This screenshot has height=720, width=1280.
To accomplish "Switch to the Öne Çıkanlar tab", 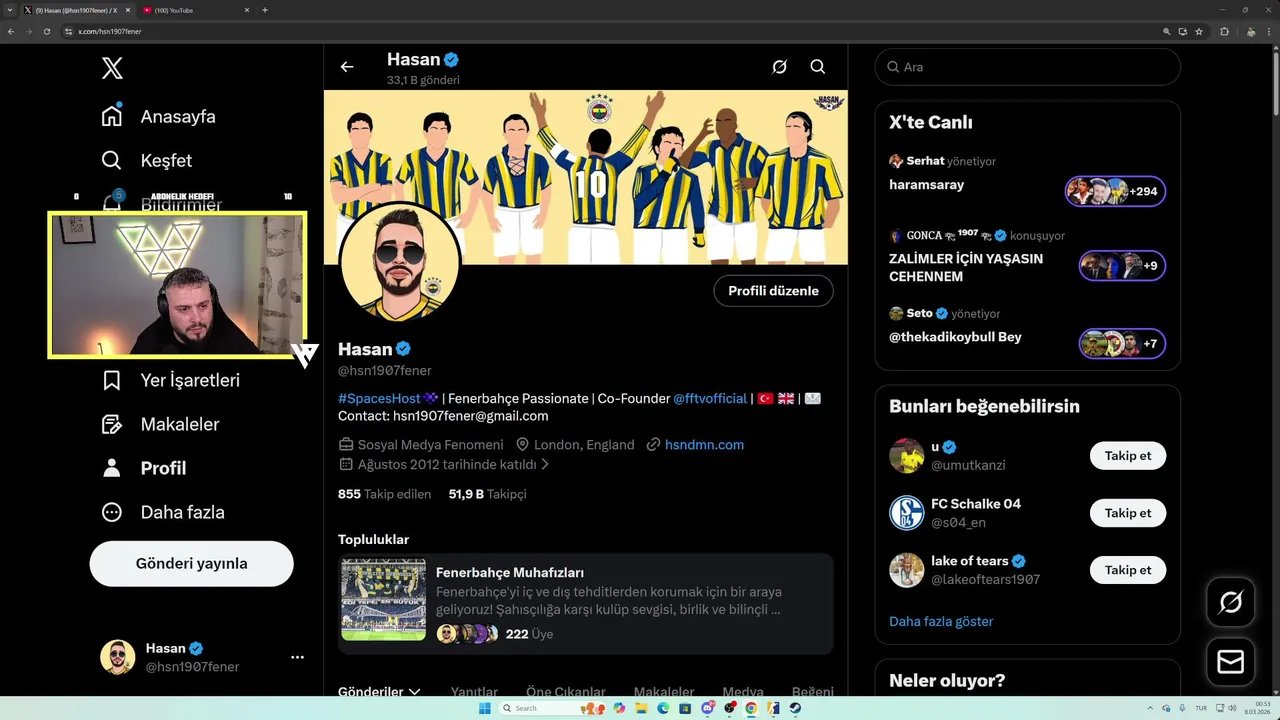I will 566,691.
